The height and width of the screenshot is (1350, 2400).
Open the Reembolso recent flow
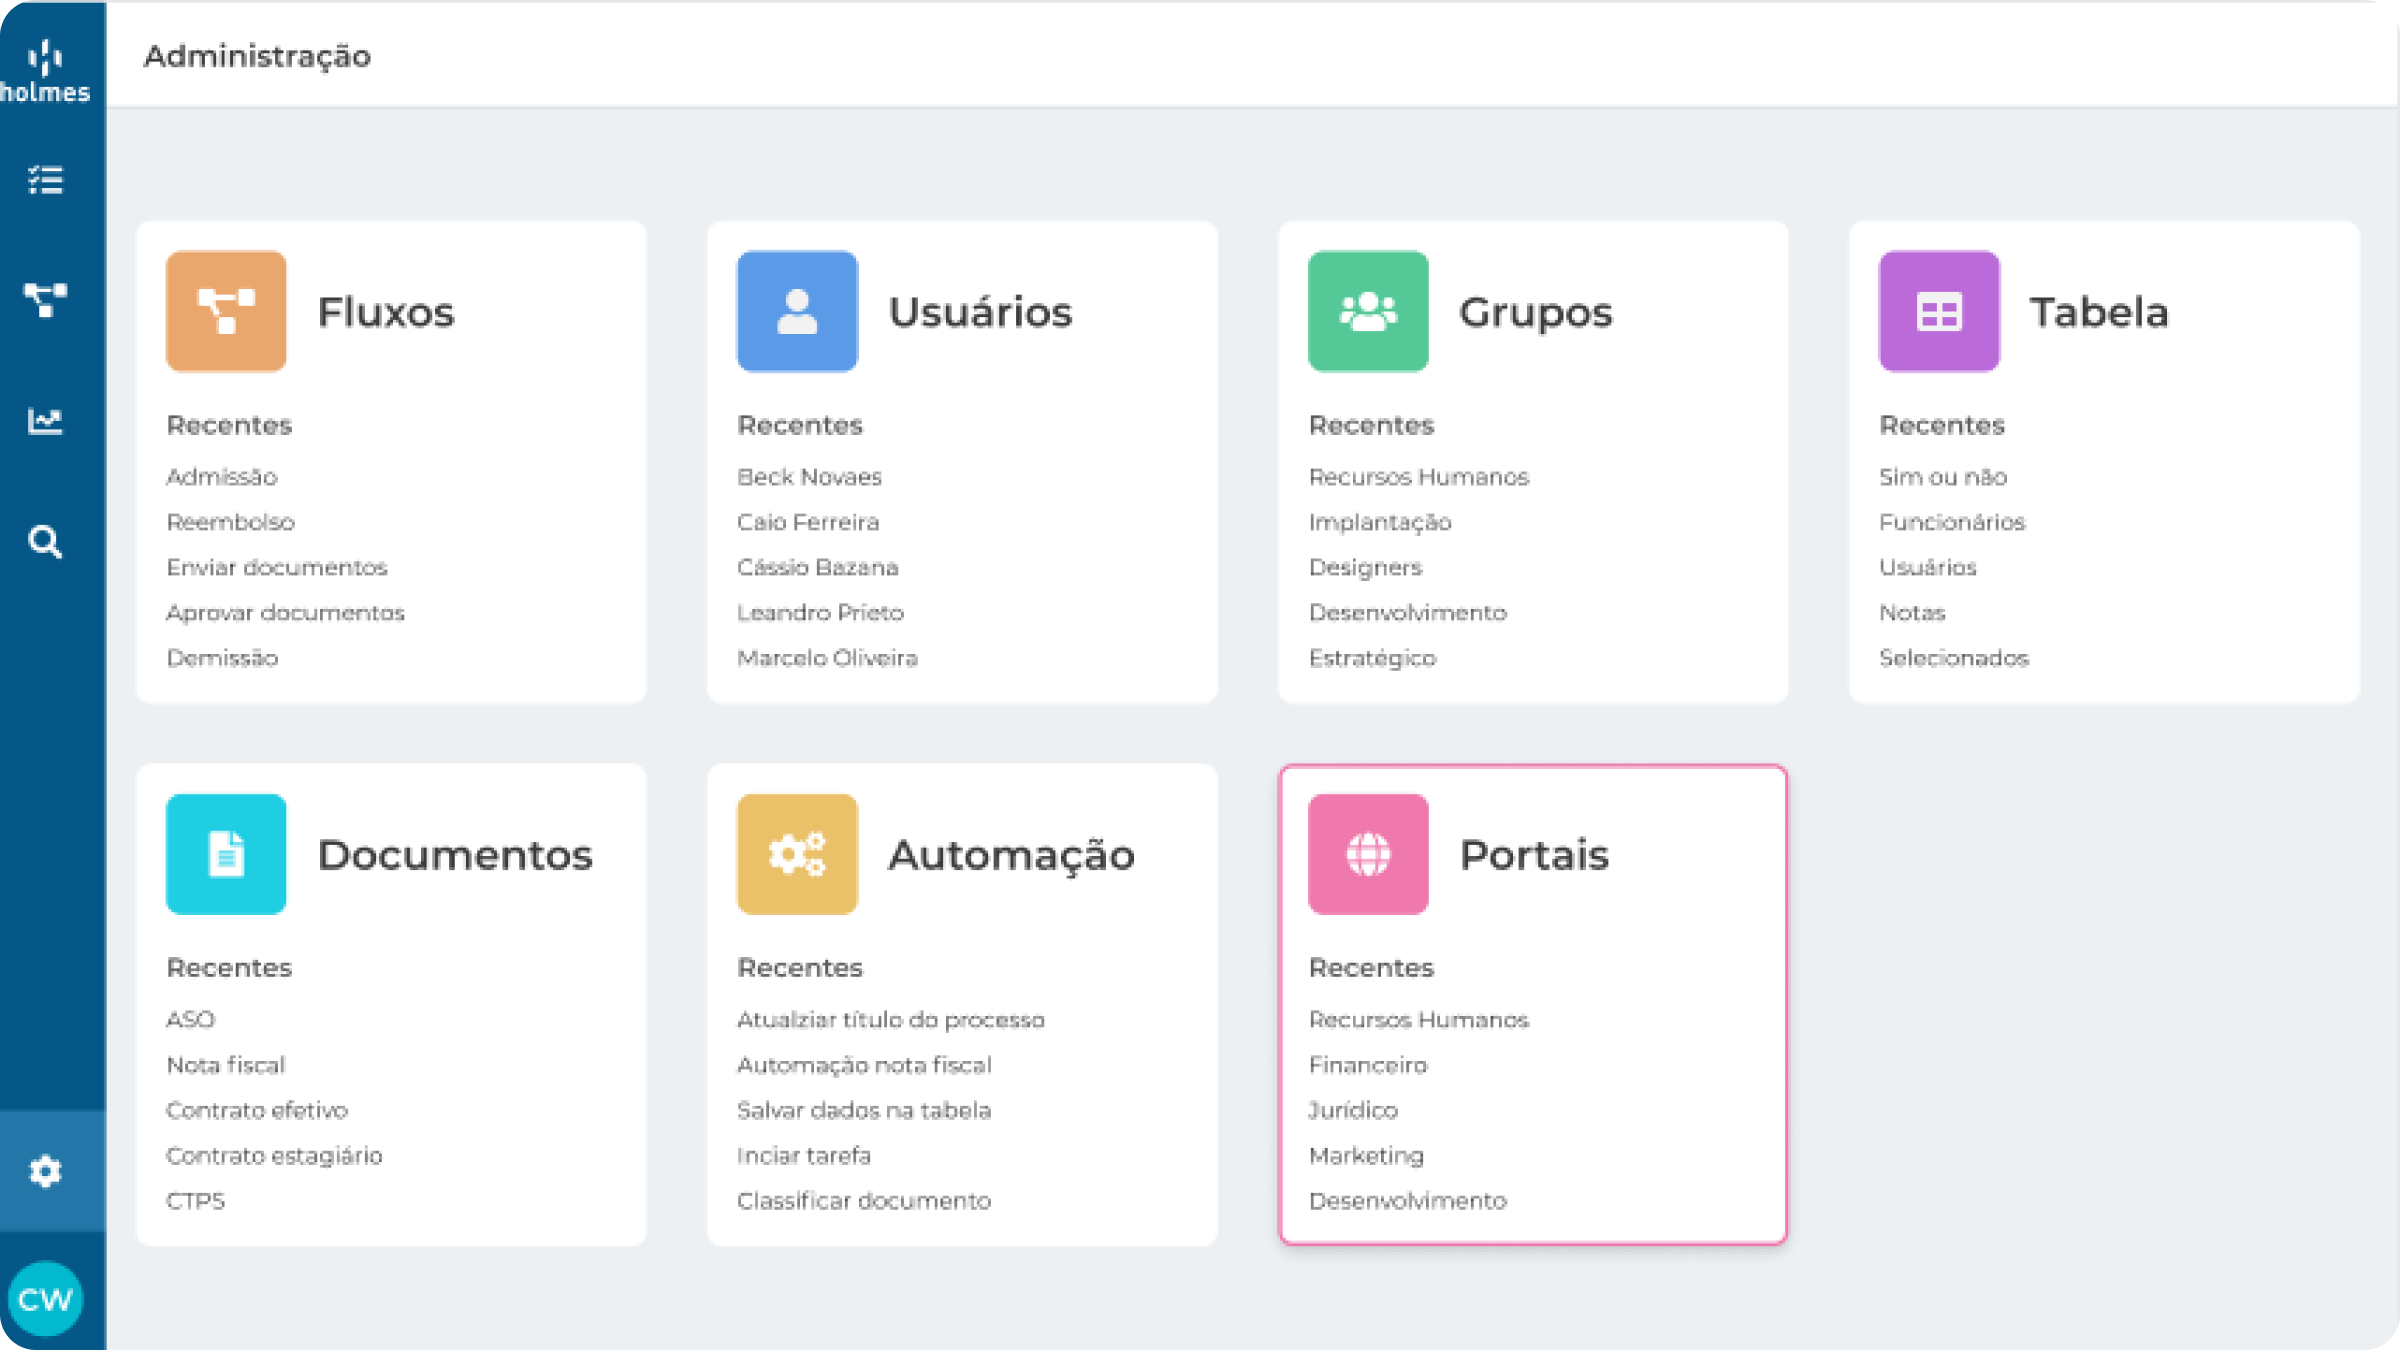[231, 522]
